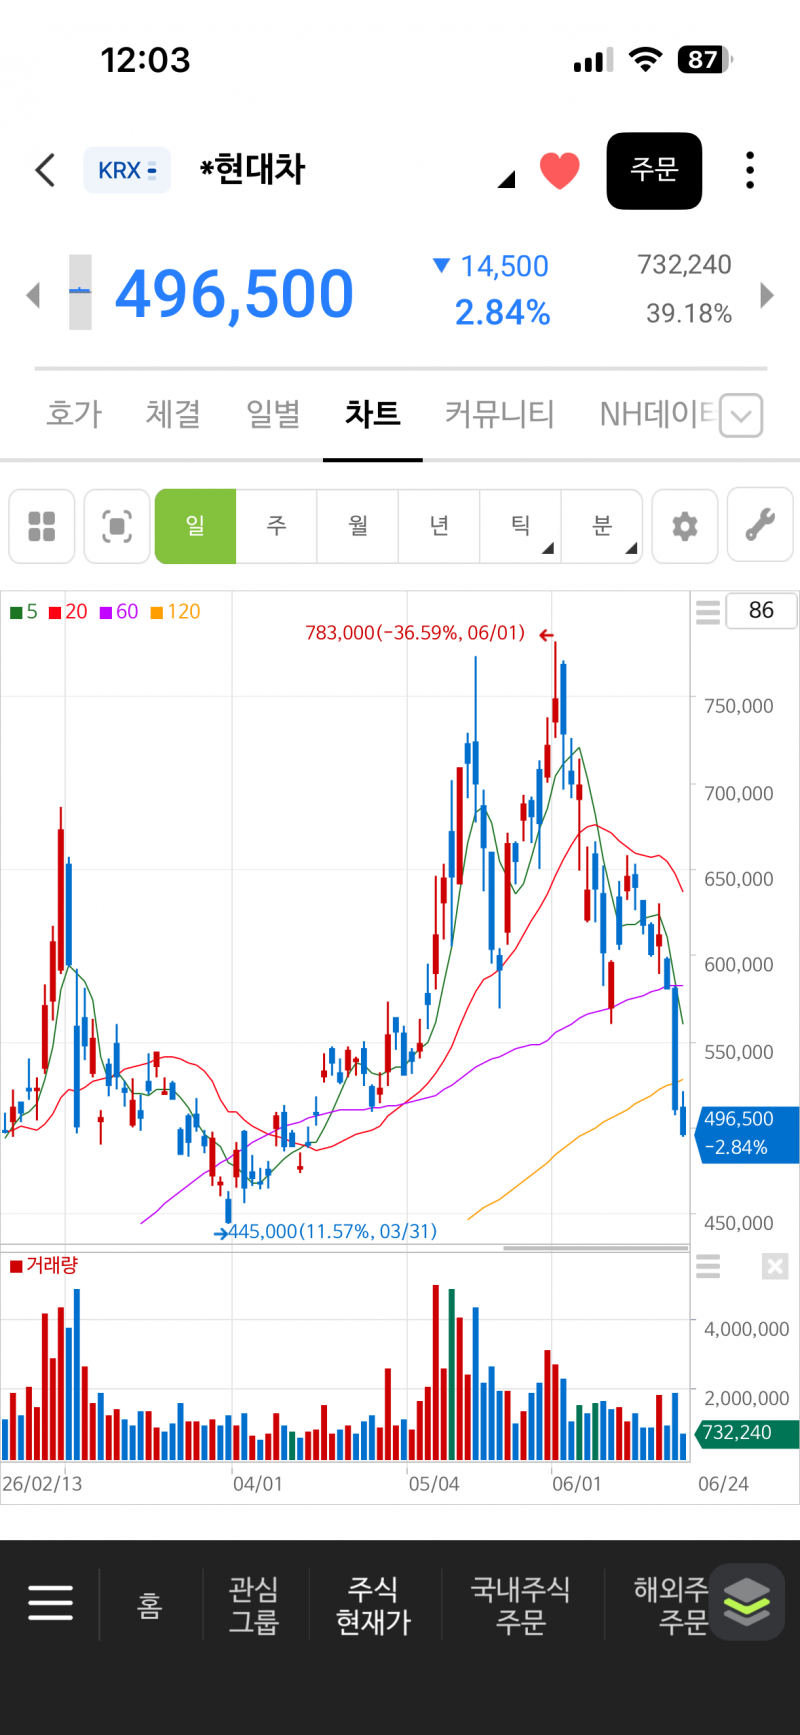Viewport: 800px width, 1735px height.
Task: Go to 홈 in bottom navigation
Action: coord(149,1605)
